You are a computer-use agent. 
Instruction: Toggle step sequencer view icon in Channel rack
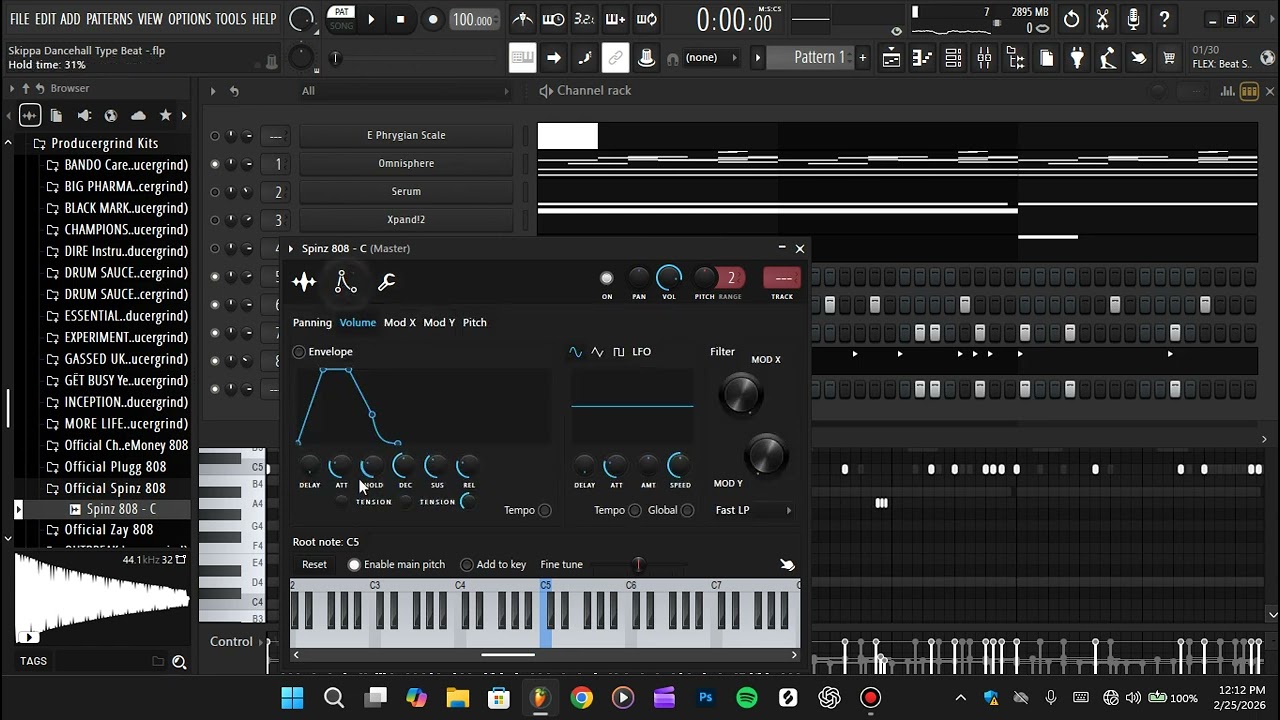coord(1249,91)
